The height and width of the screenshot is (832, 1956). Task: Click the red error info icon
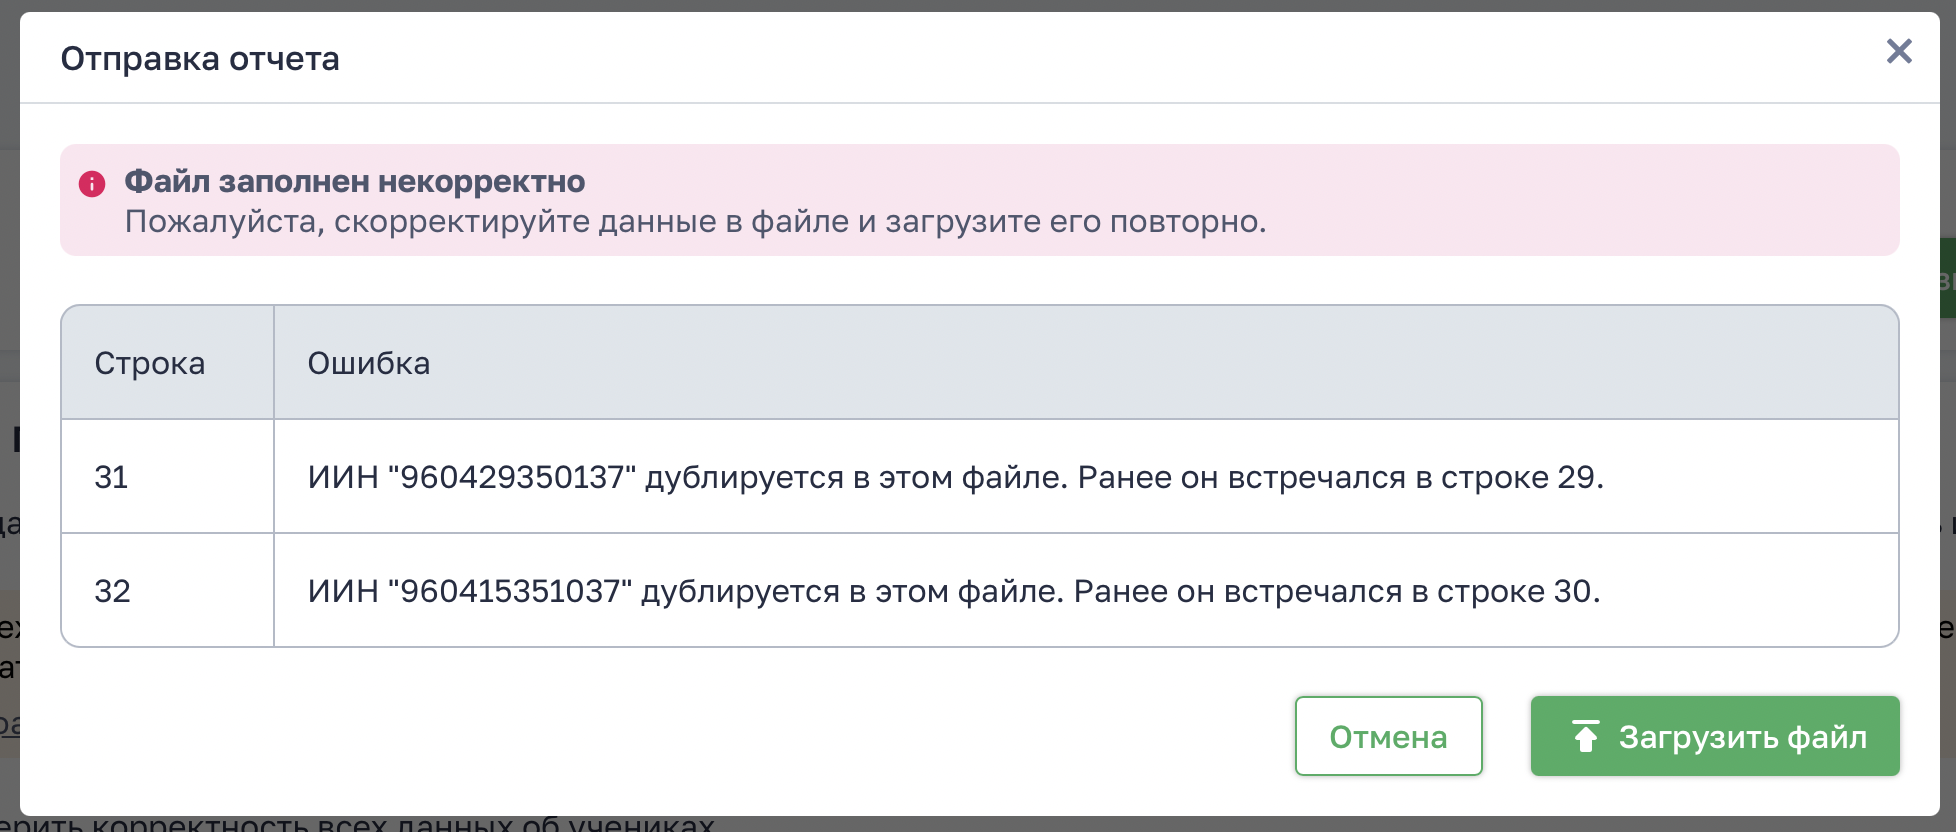click(92, 184)
